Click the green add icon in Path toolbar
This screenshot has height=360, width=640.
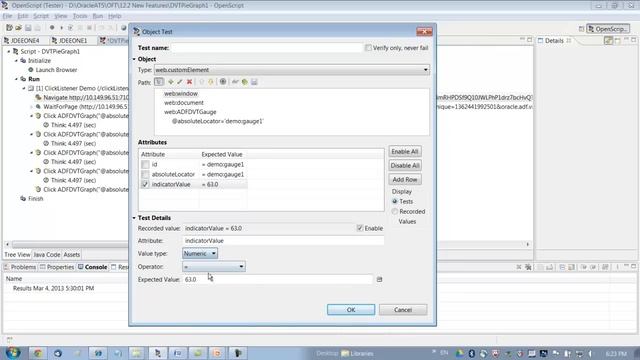[171, 82]
